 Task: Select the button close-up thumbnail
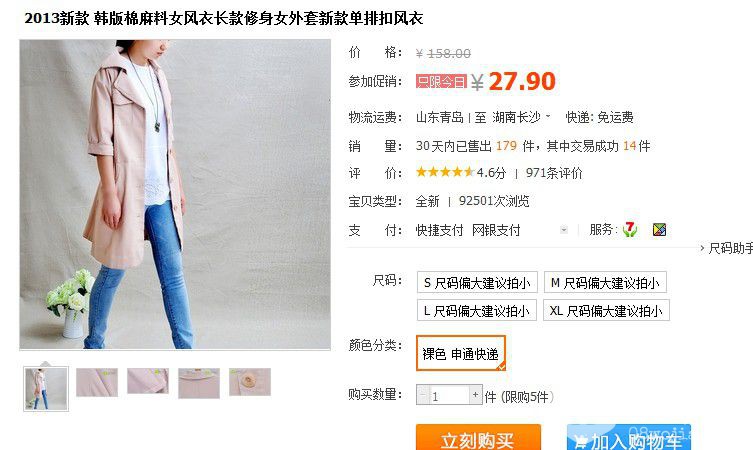(250, 382)
